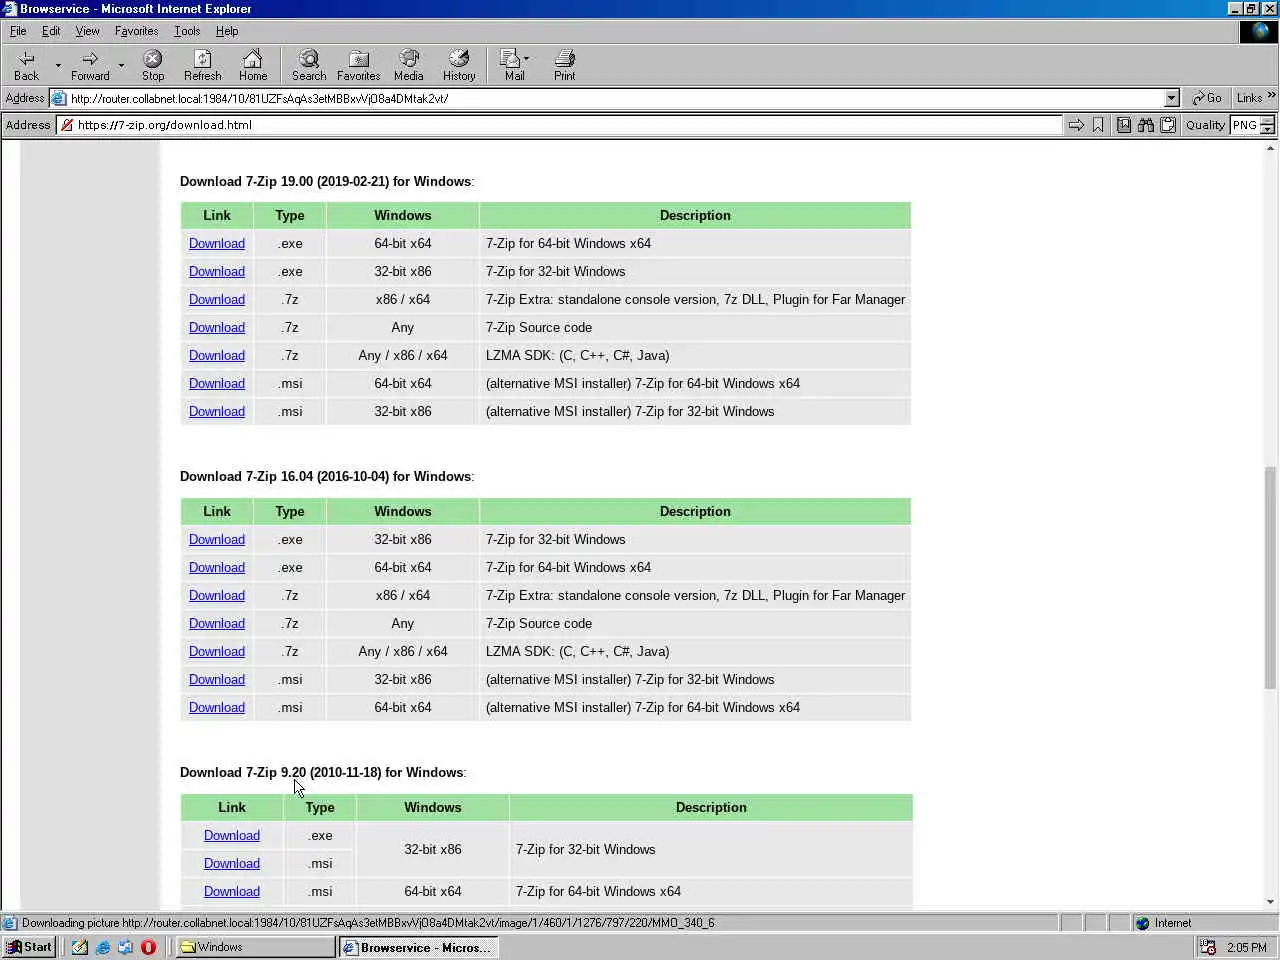This screenshot has height=960, width=1280.
Task: Click the scrollbar up arrow
Action: (1270, 148)
